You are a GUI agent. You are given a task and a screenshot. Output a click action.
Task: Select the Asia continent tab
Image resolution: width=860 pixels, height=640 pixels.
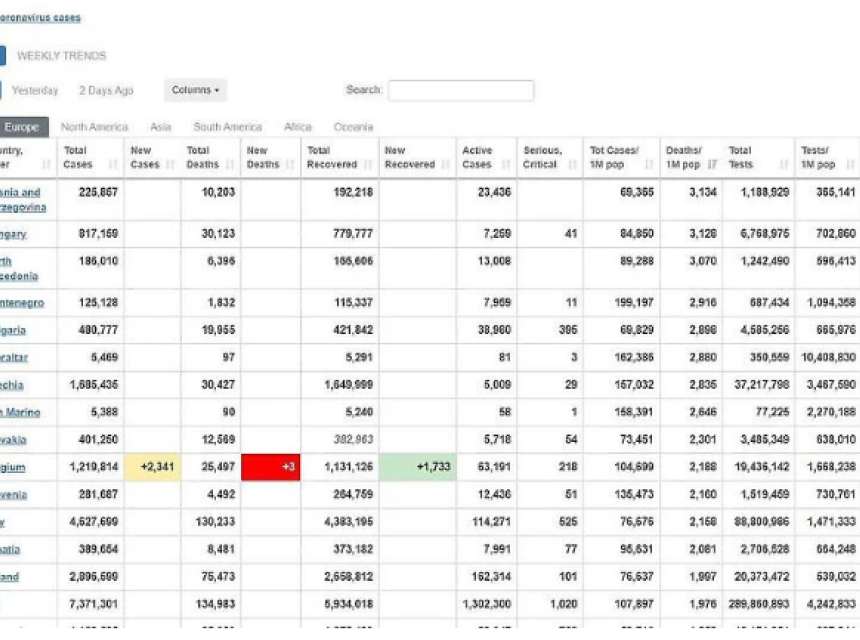click(x=160, y=127)
